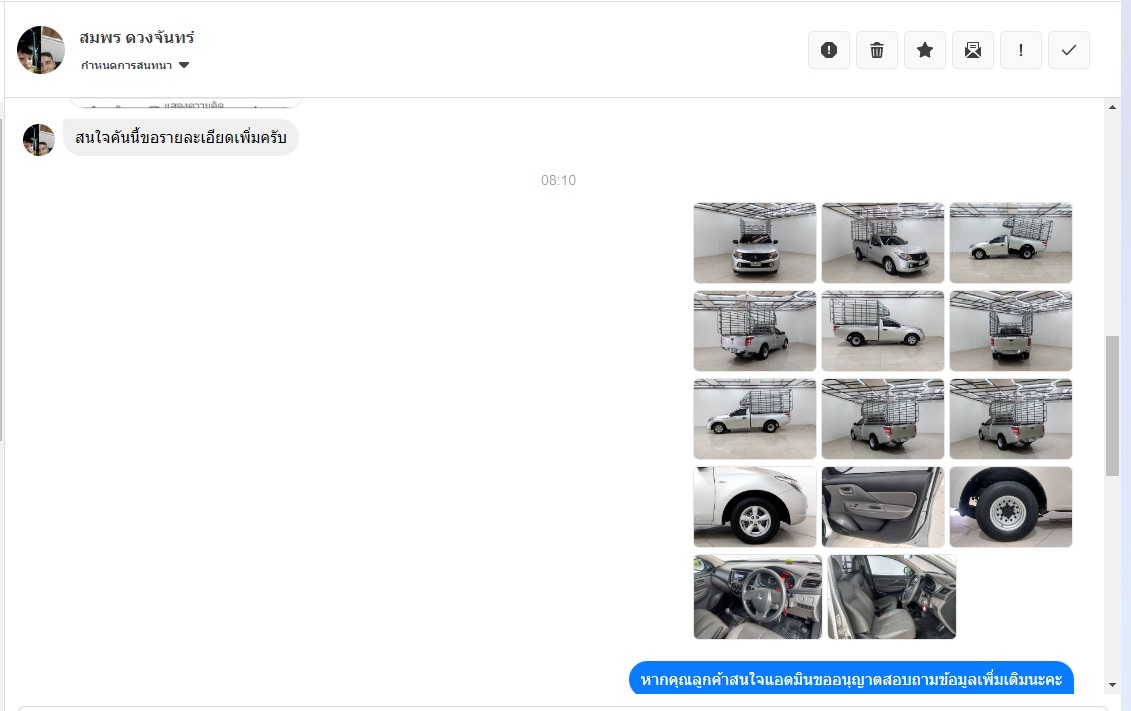Image resolution: width=1131 pixels, height=711 pixels.
Task: Flag conversation with plain exclamation mark icon
Action: point(1021,50)
